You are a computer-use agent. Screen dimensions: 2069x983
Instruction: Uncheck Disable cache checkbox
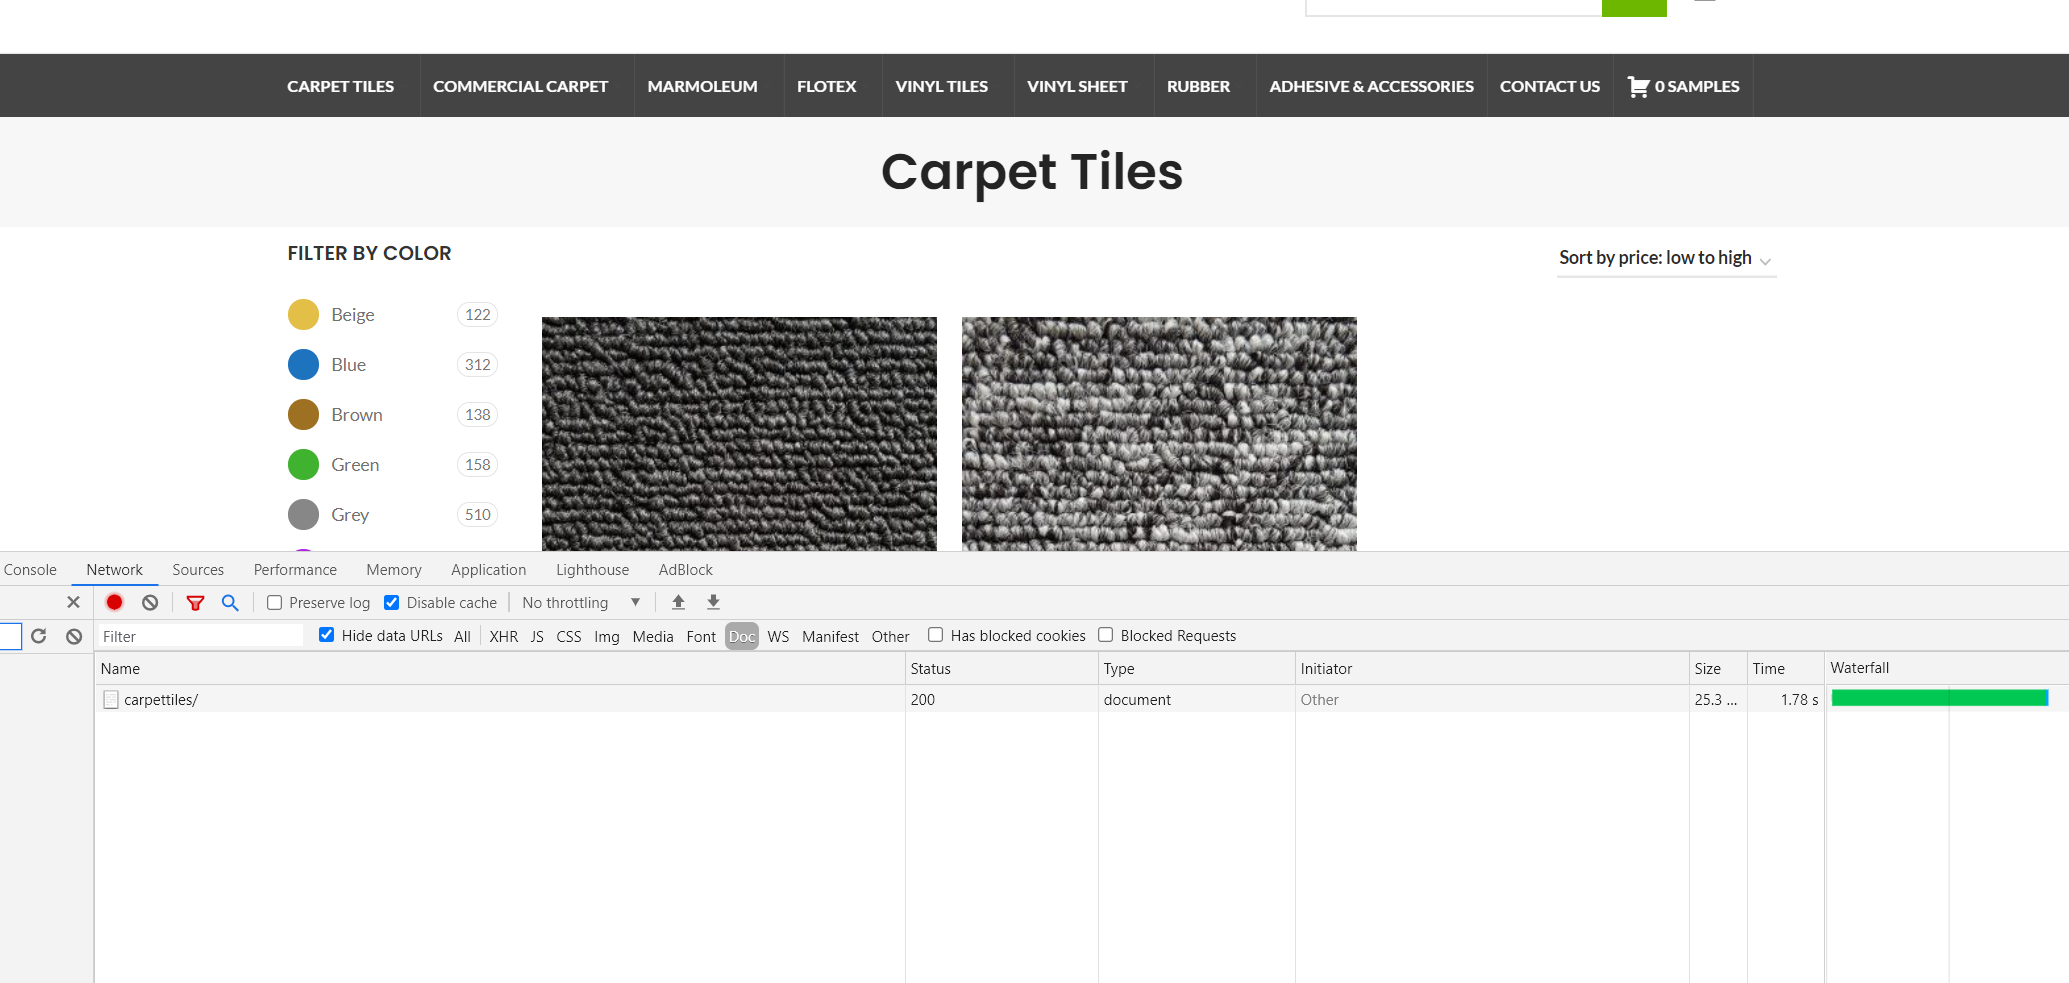392,602
